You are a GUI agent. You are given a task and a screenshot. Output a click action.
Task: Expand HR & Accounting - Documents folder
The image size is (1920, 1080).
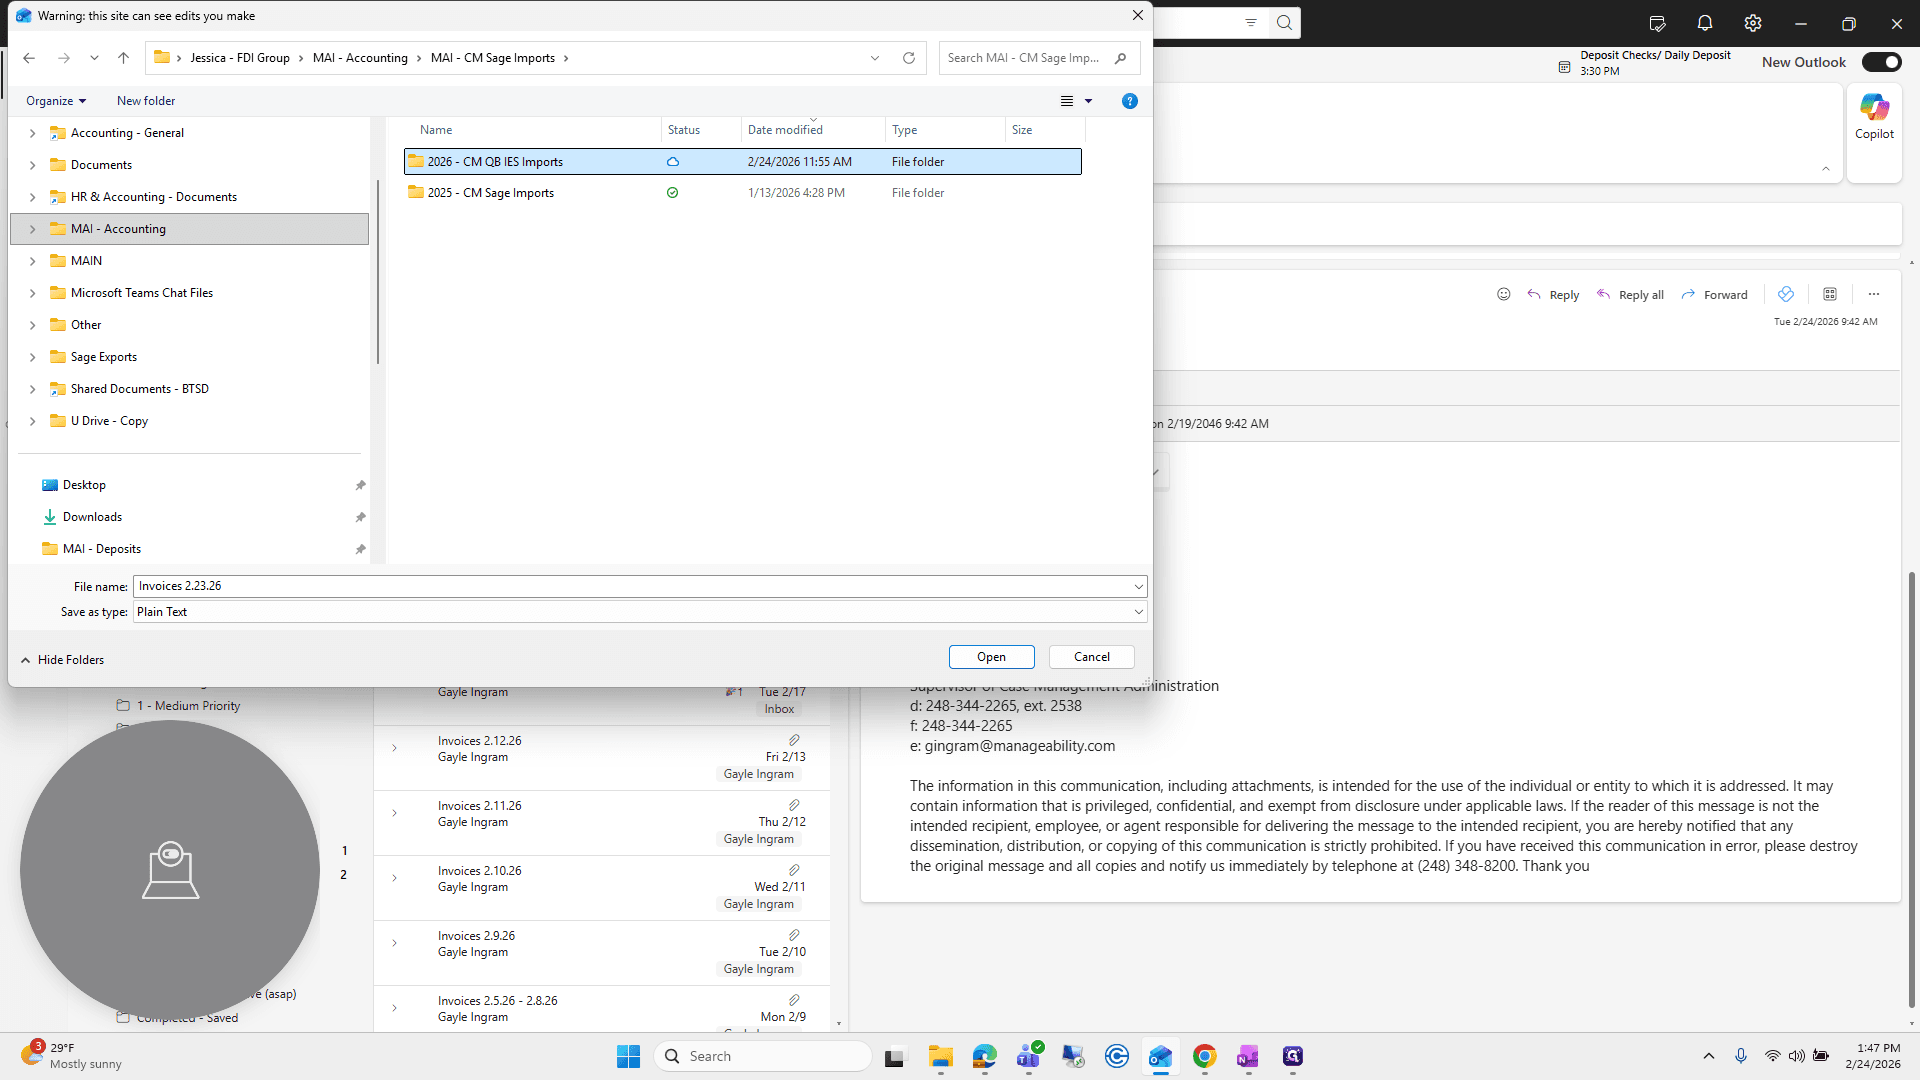coord(32,197)
